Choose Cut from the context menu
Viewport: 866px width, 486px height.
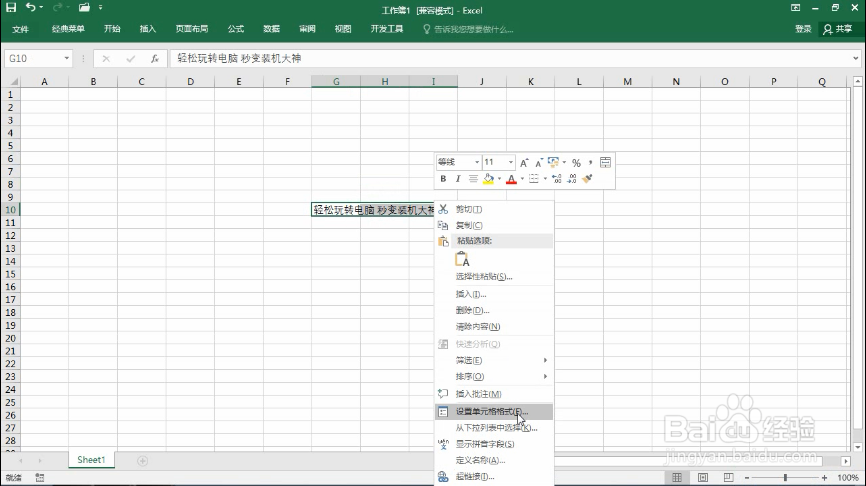tap(494, 209)
